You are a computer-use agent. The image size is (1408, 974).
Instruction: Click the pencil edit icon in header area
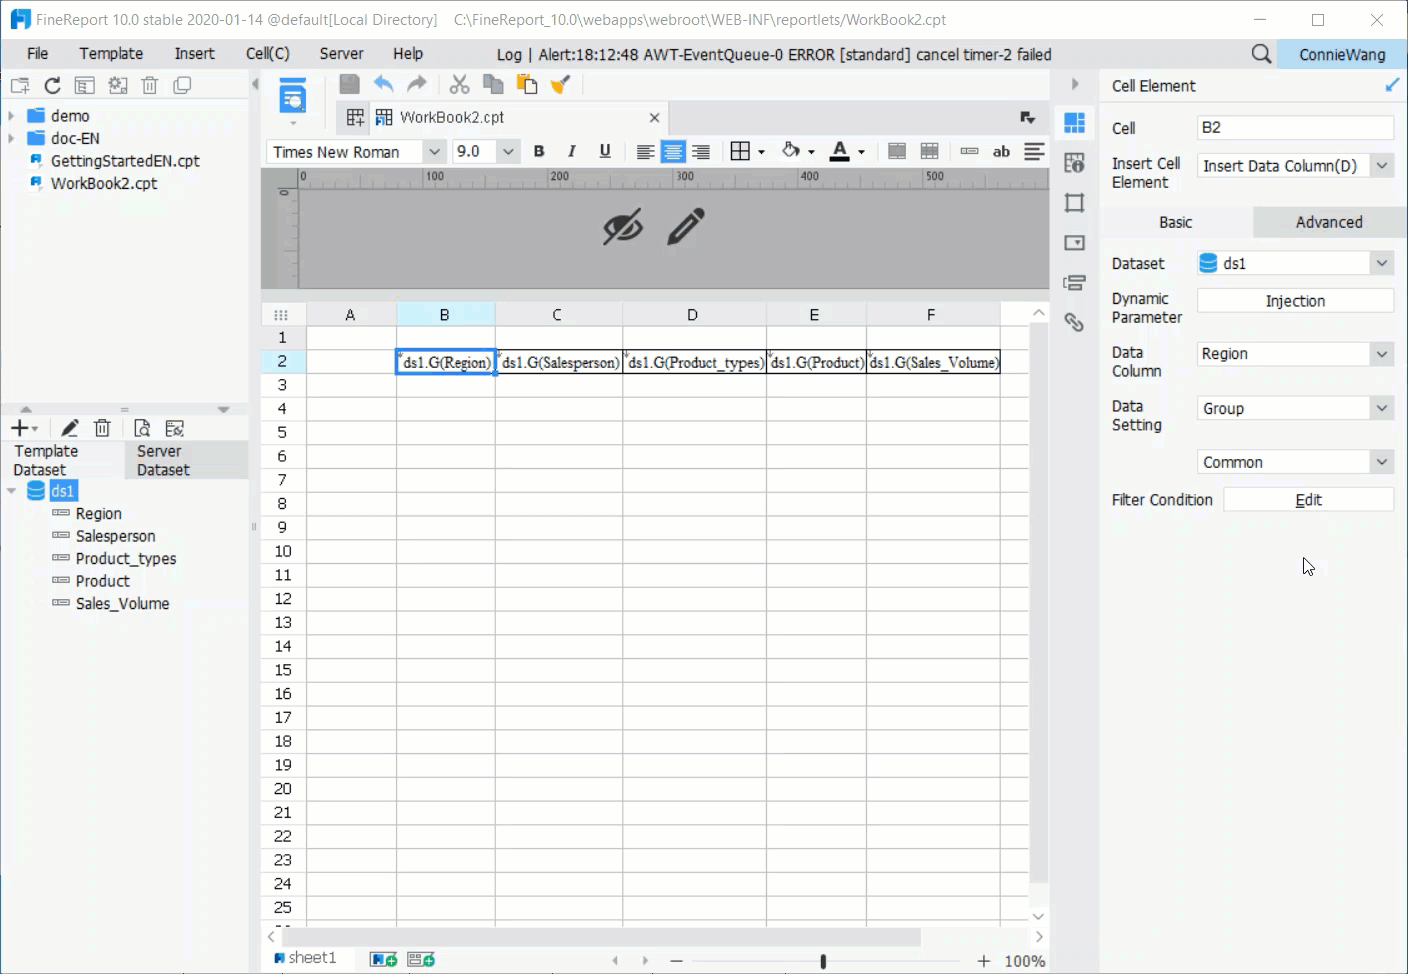coord(686,227)
